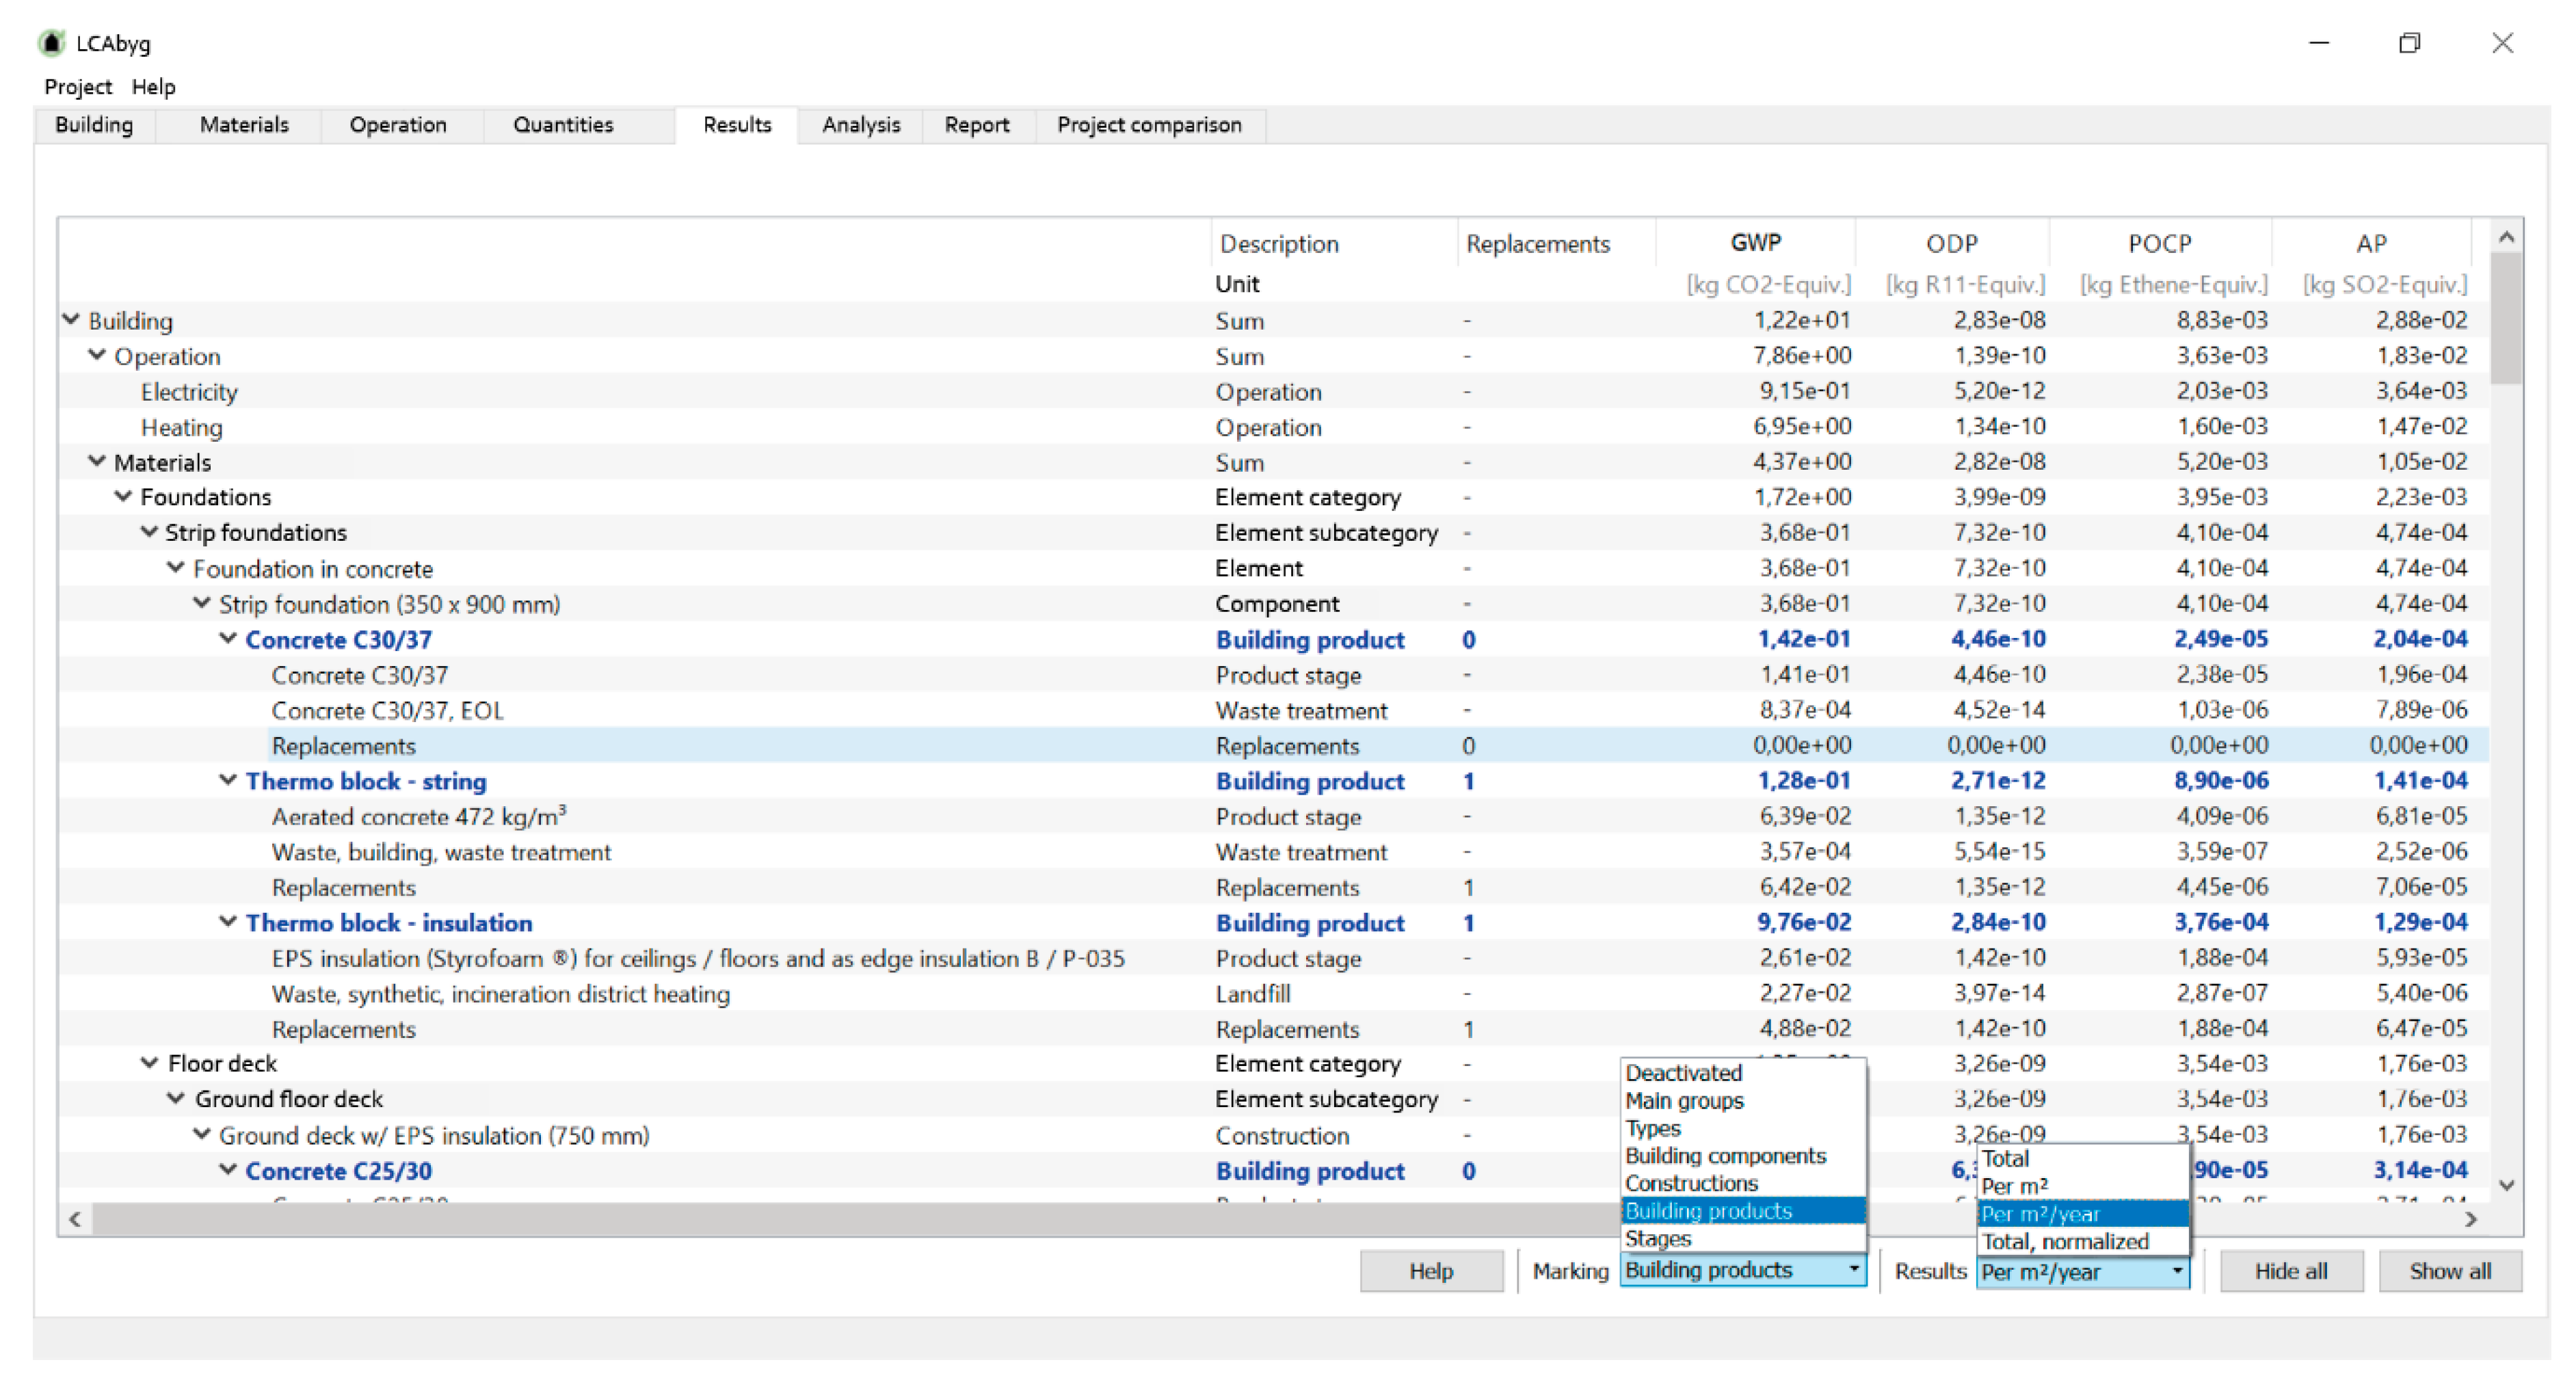Image resolution: width=2576 pixels, height=1384 pixels.
Task: Switch to the Analysis tab
Action: (860, 125)
